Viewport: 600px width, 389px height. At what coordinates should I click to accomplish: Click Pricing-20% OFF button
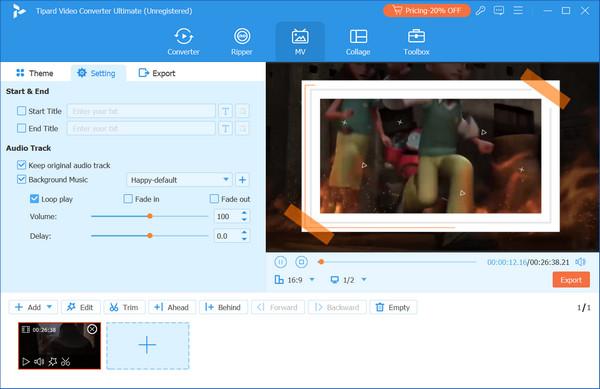[427, 11]
